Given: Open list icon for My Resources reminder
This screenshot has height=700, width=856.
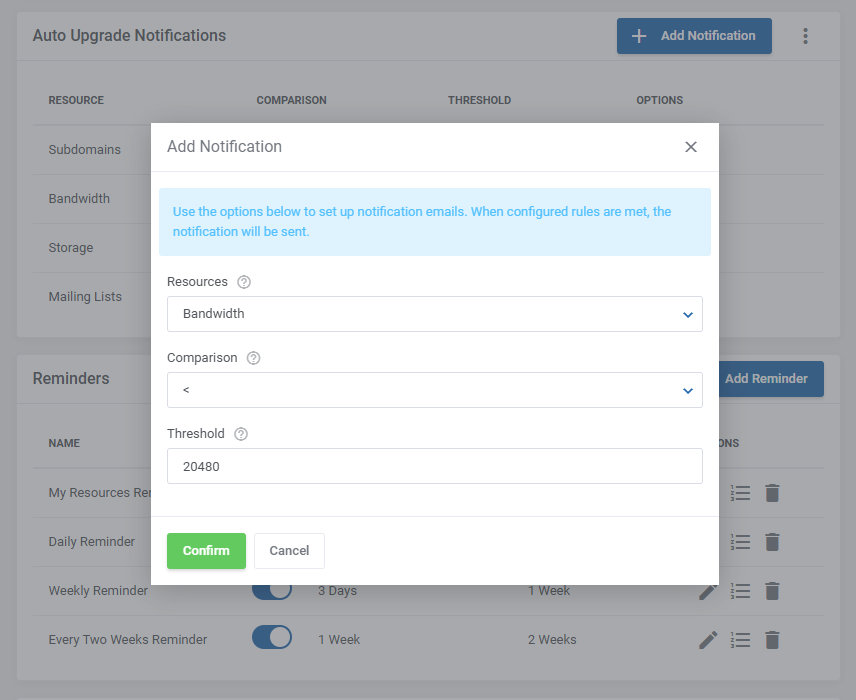Looking at the screenshot, I should tap(740, 493).
